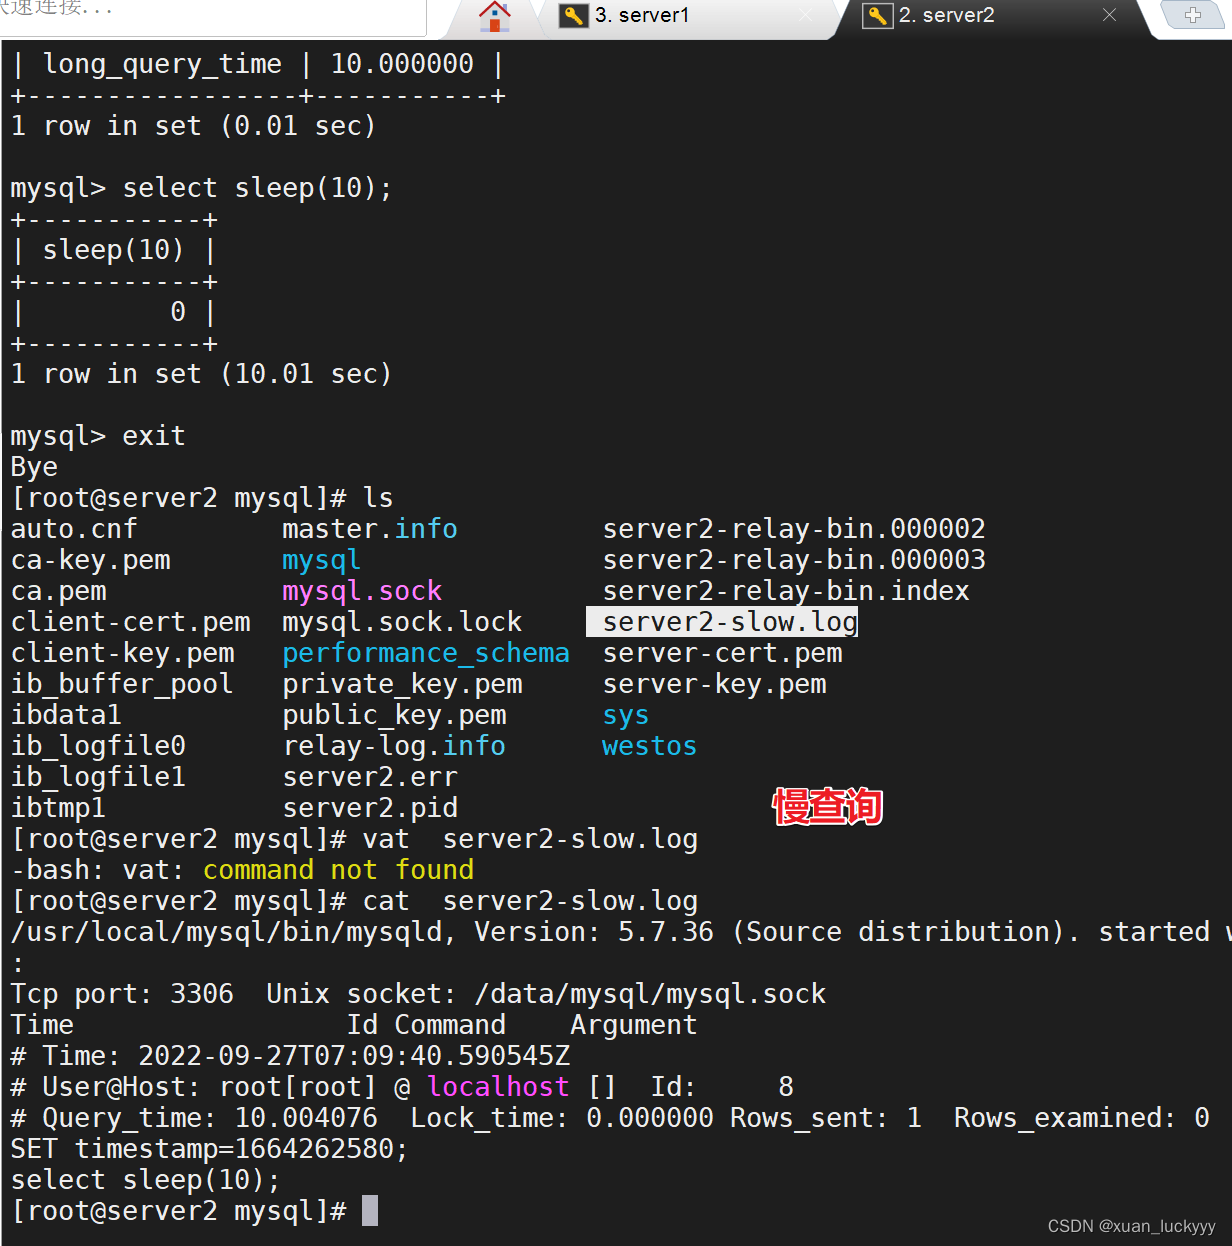Click the highlighted server2-slow.log filename

point(730,622)
